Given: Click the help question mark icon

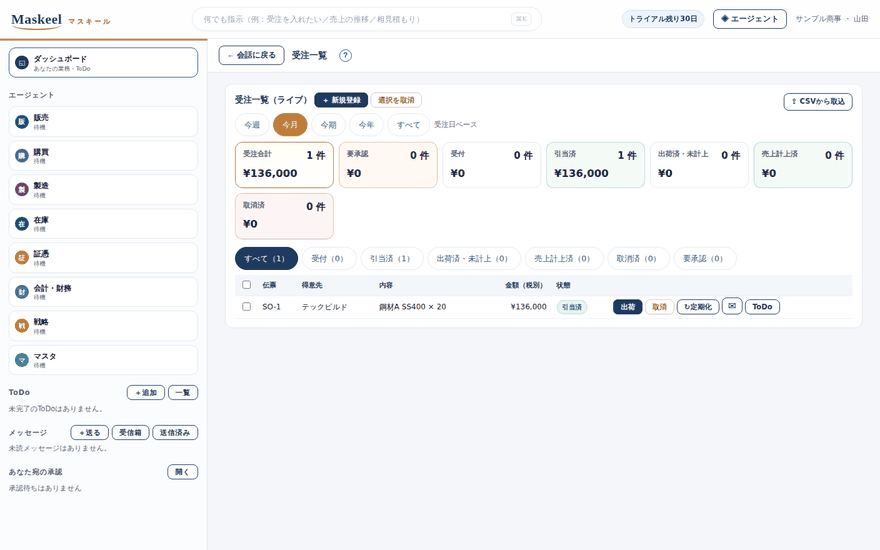Looking at the screenshot, I should pos(345,56).
